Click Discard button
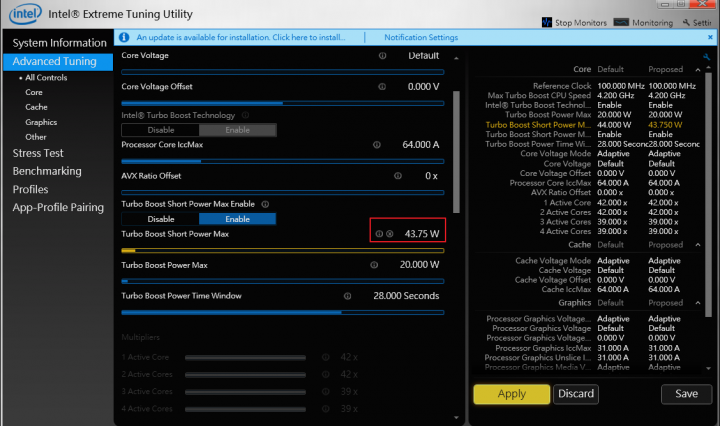720x426 pixels. 576,394
